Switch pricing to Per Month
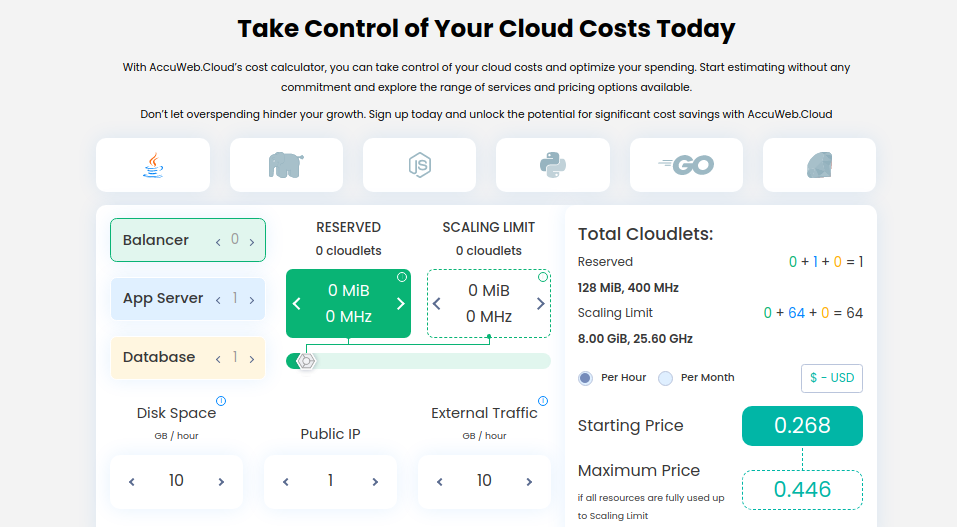This screenshot has height=527, width=957. tap(666, 378)
